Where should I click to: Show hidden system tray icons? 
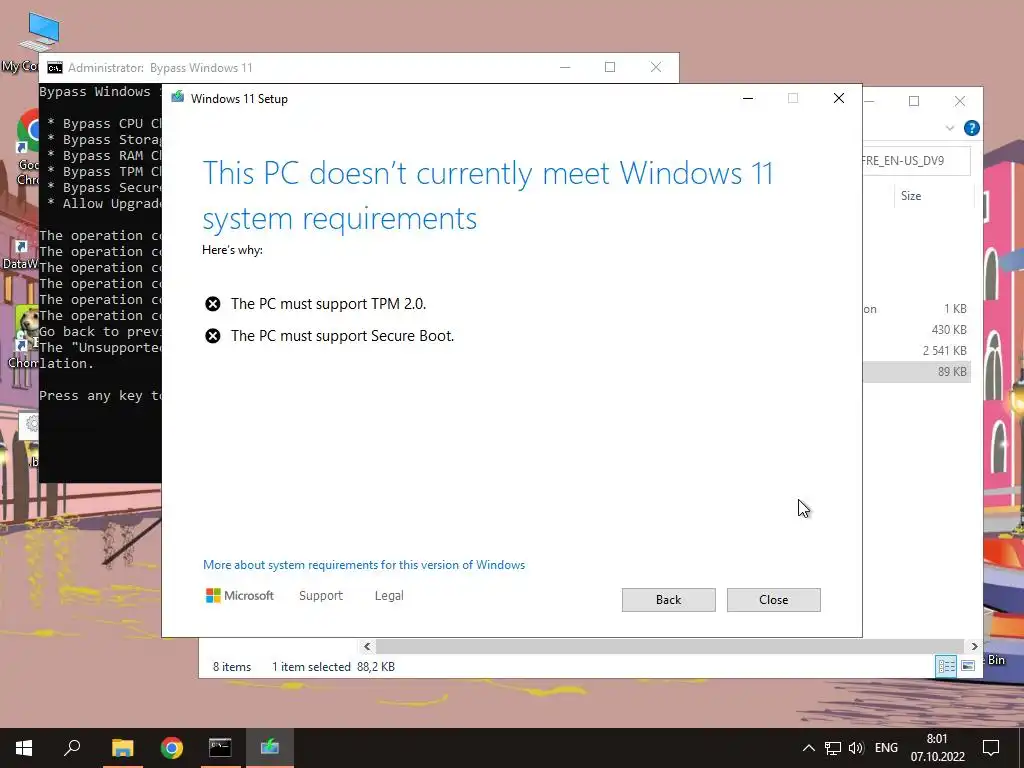[x=808, y=748]
